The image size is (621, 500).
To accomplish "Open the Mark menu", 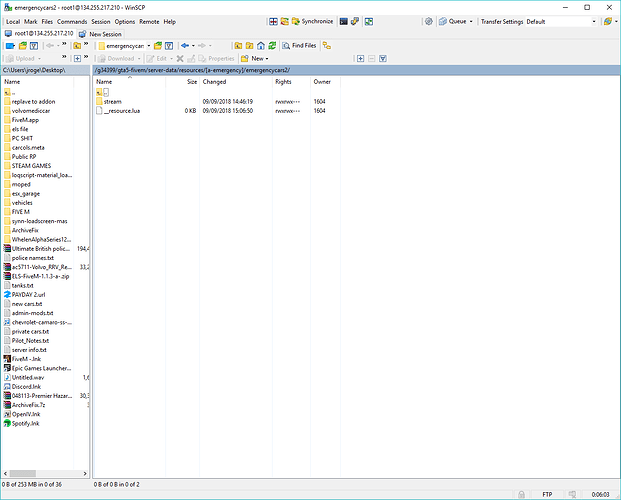I will click(x=30, y=22).
